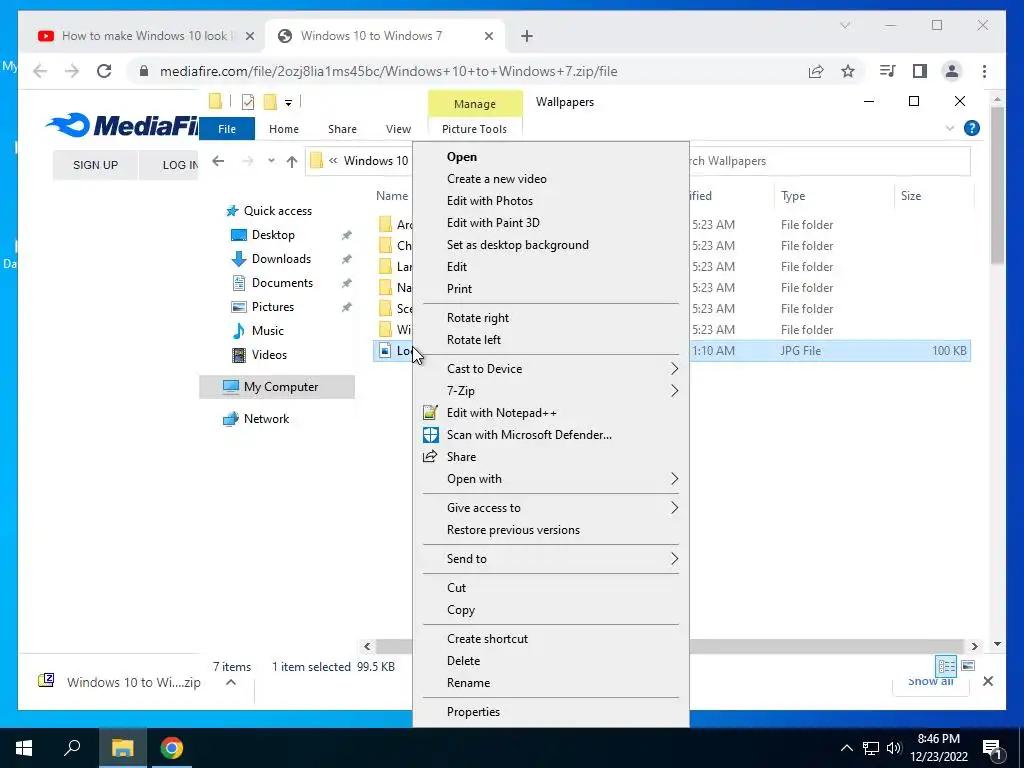The height and width of the screenshot is (768, 1024).
Task: Click the Properties checkmark quick toolbar icon
Action: click(248, 102)
